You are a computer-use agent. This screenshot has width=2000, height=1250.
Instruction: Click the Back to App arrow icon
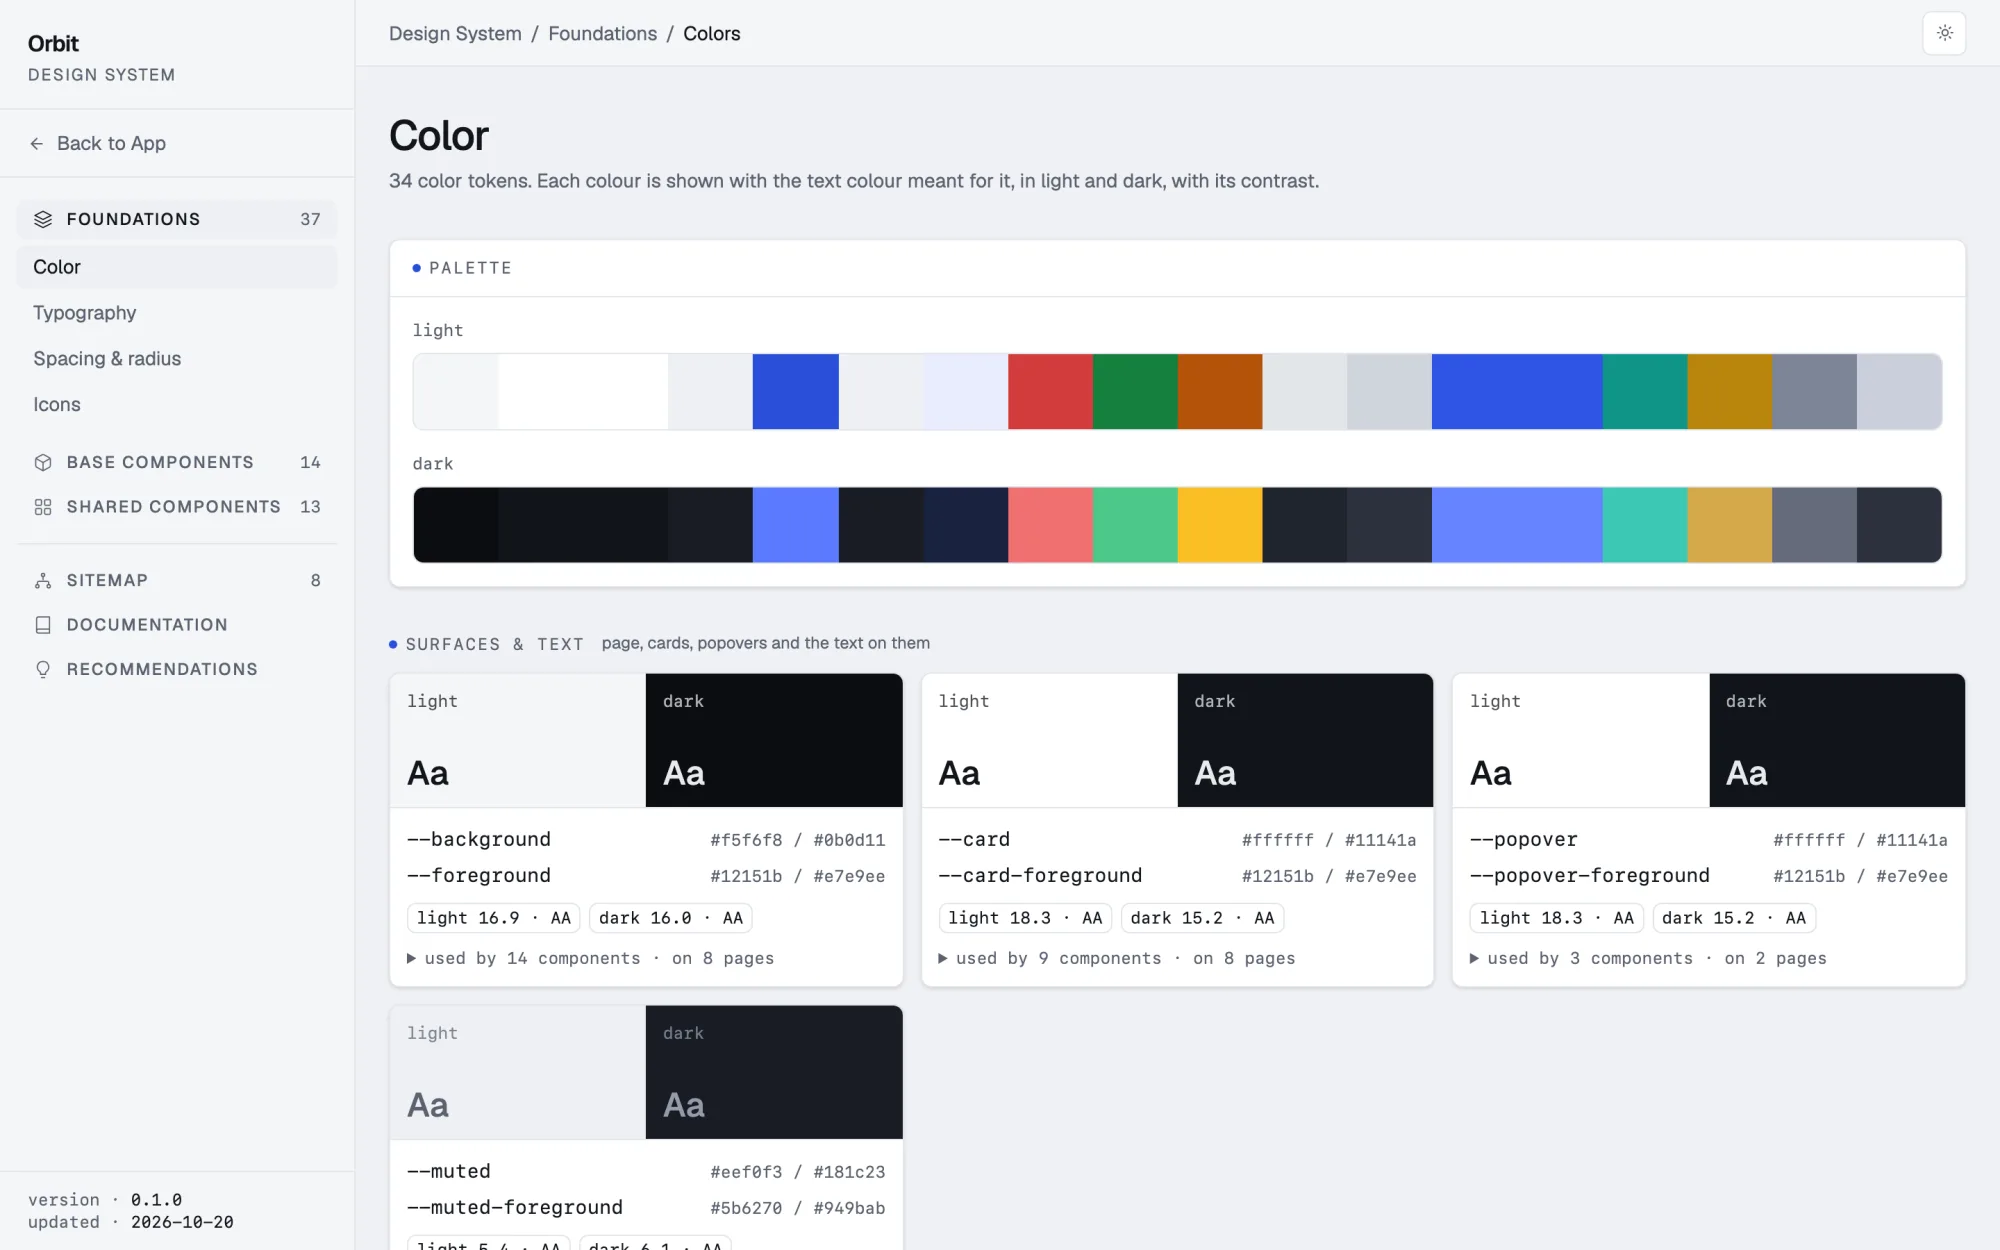[x=37, y=144]
